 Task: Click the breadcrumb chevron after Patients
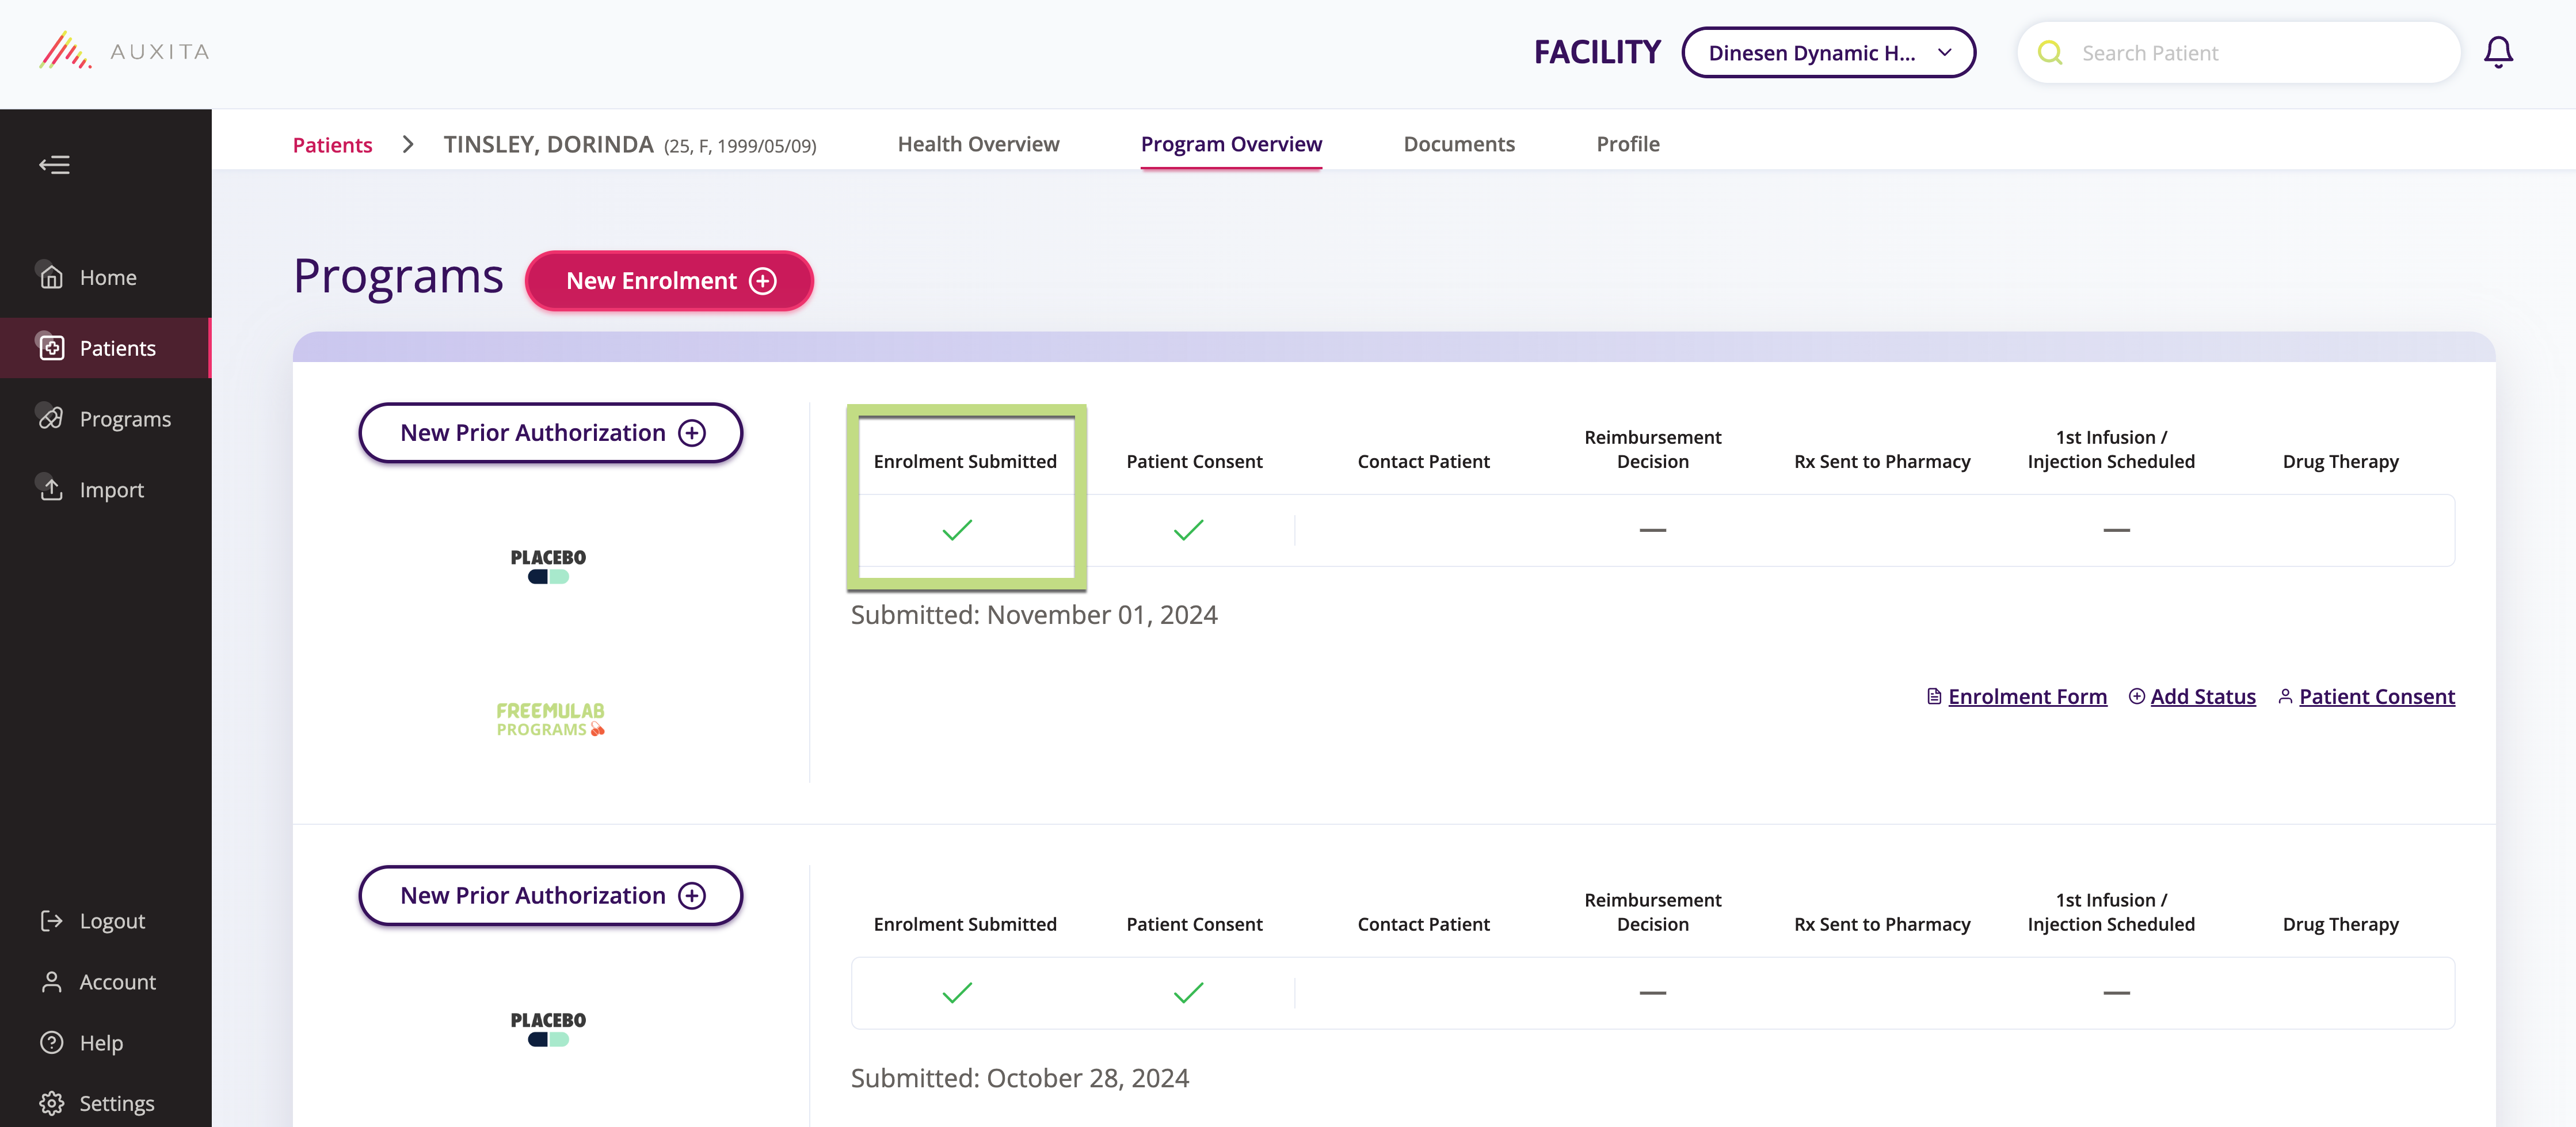[x=408, y=145]
